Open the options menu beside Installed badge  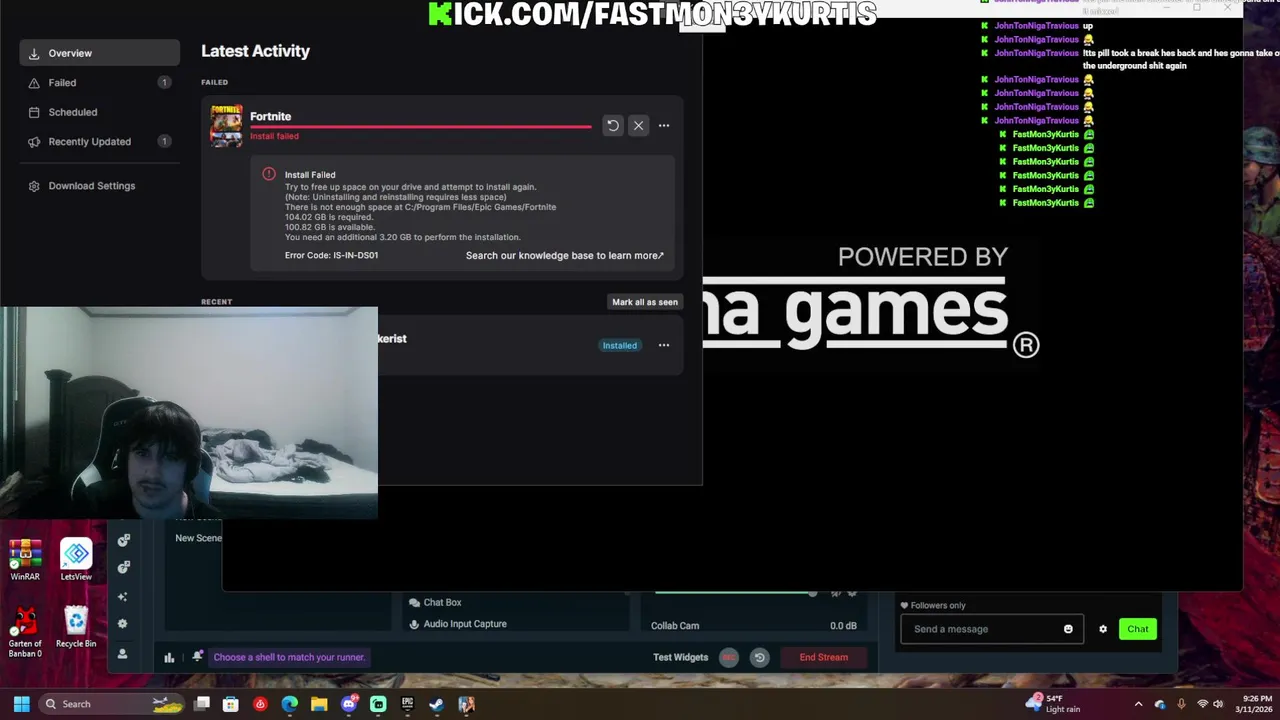click(x=664, y=345)
